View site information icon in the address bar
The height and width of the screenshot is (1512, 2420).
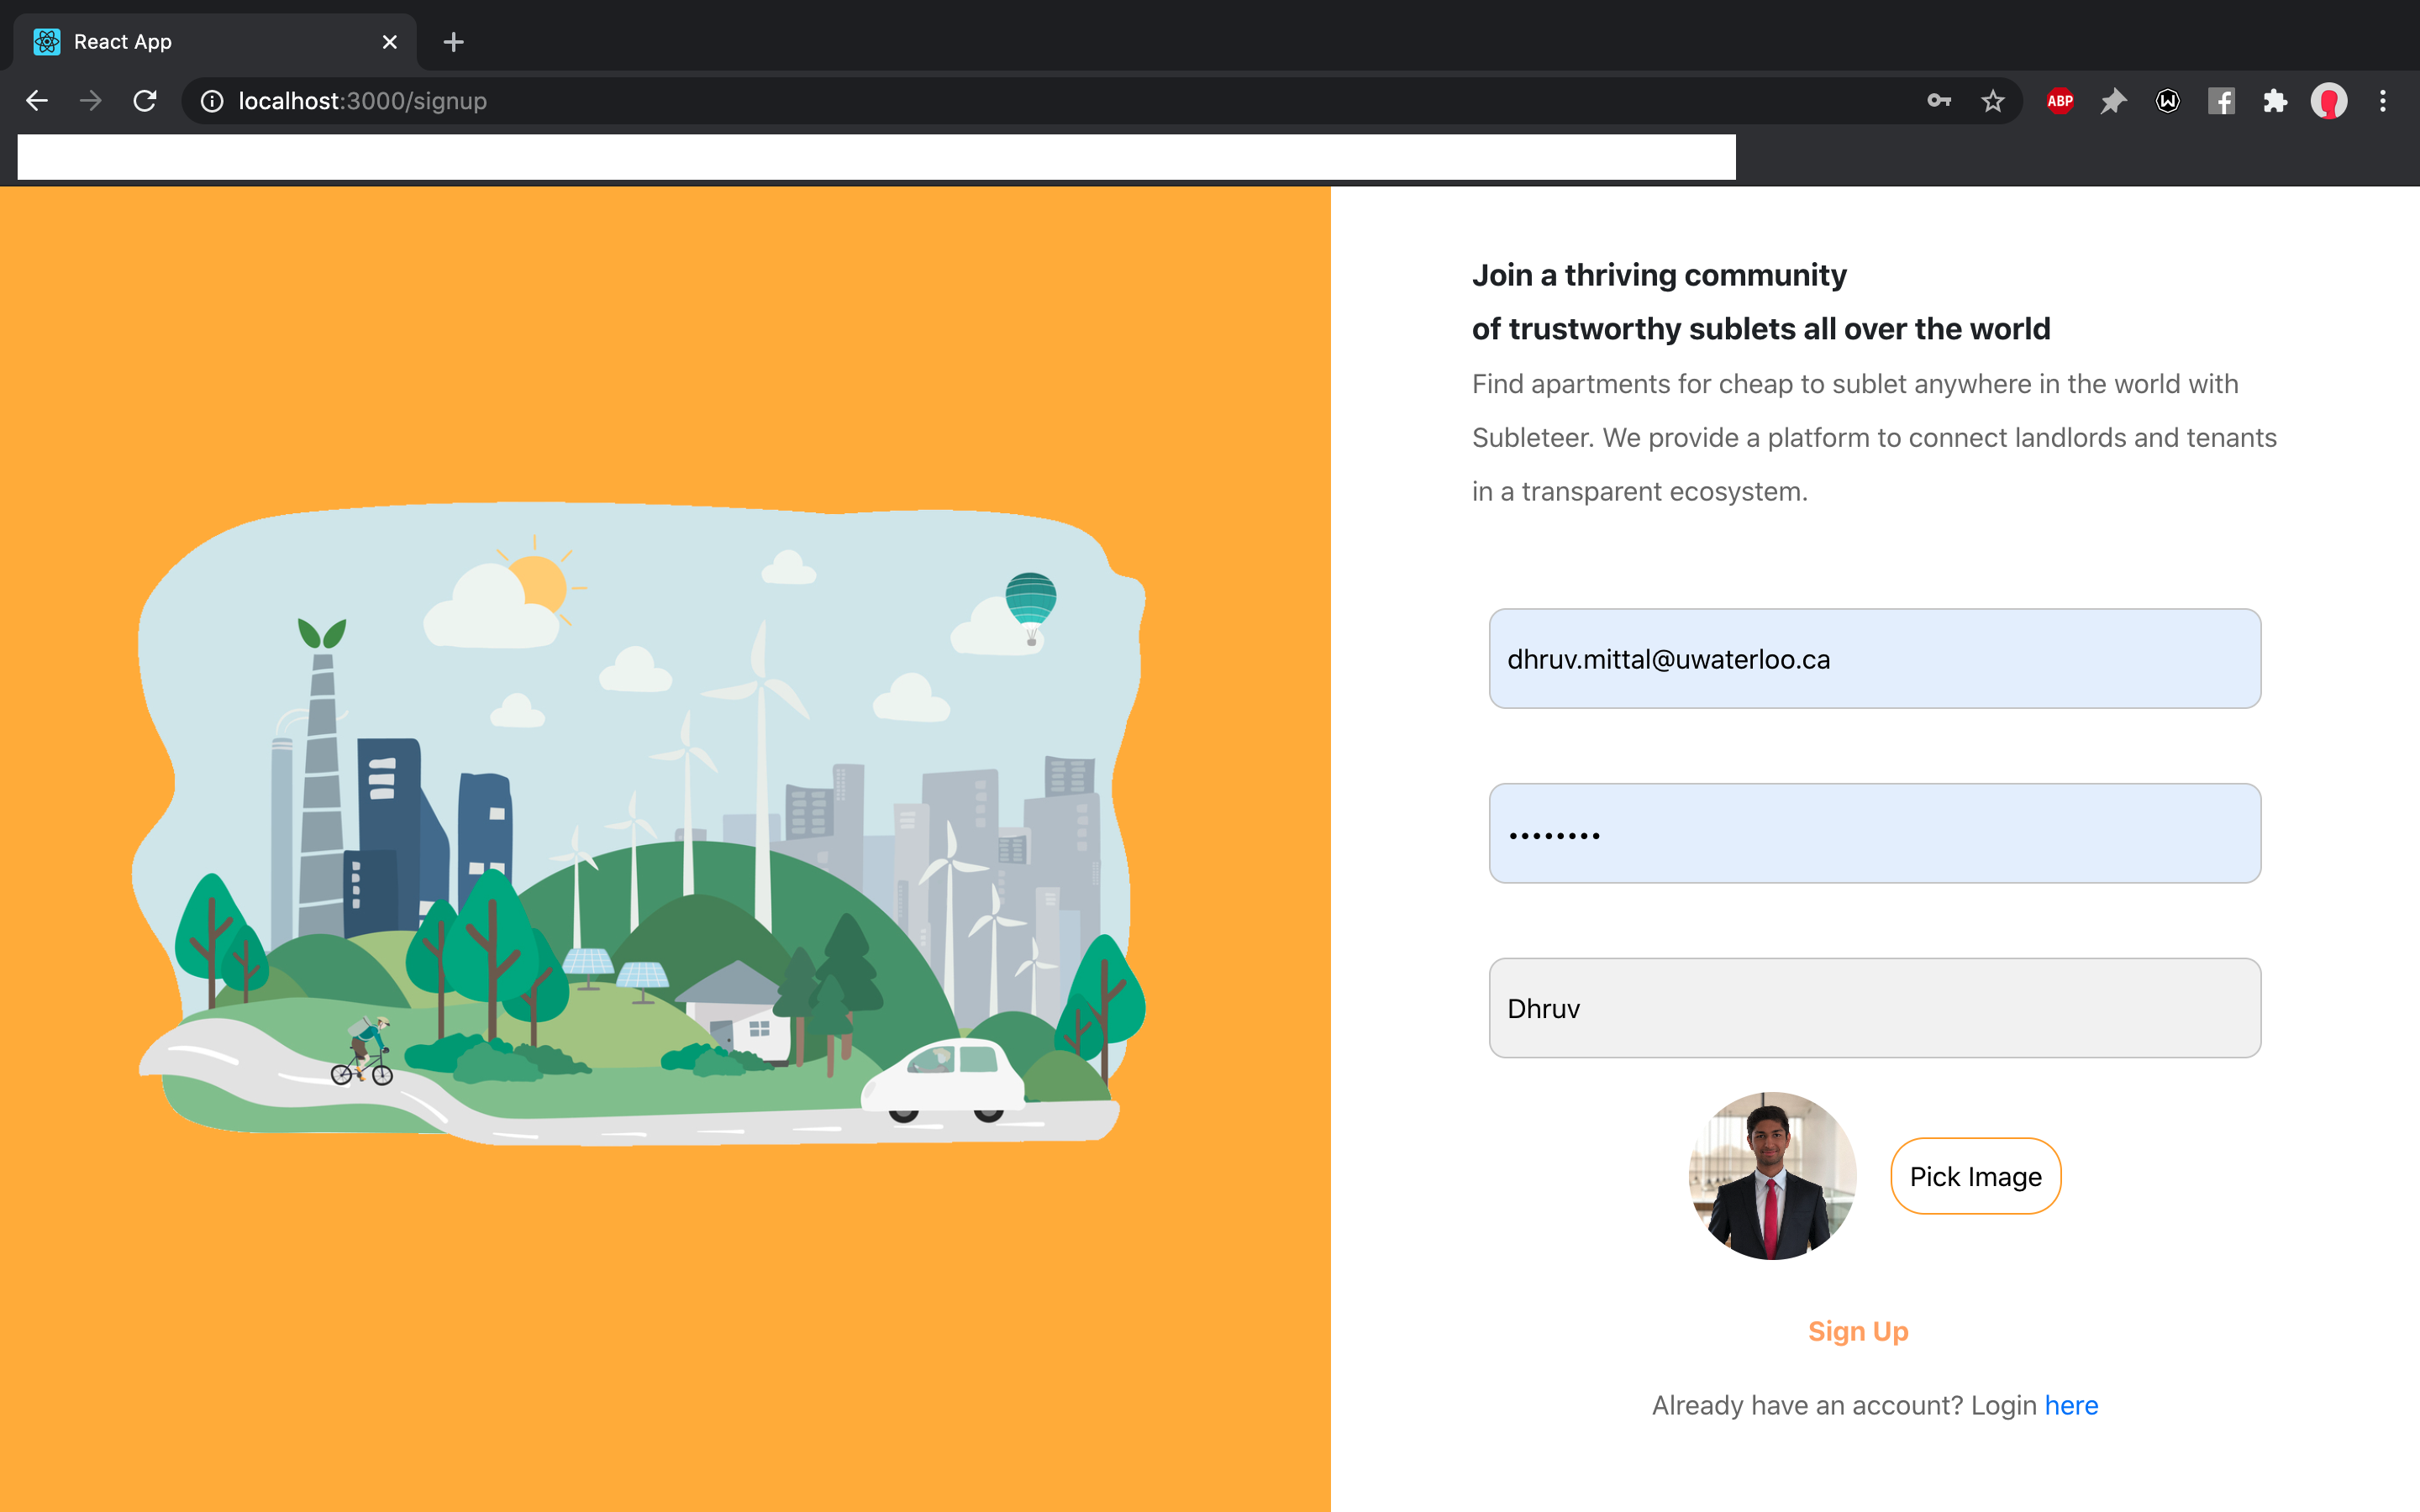[x=212, y=101]
